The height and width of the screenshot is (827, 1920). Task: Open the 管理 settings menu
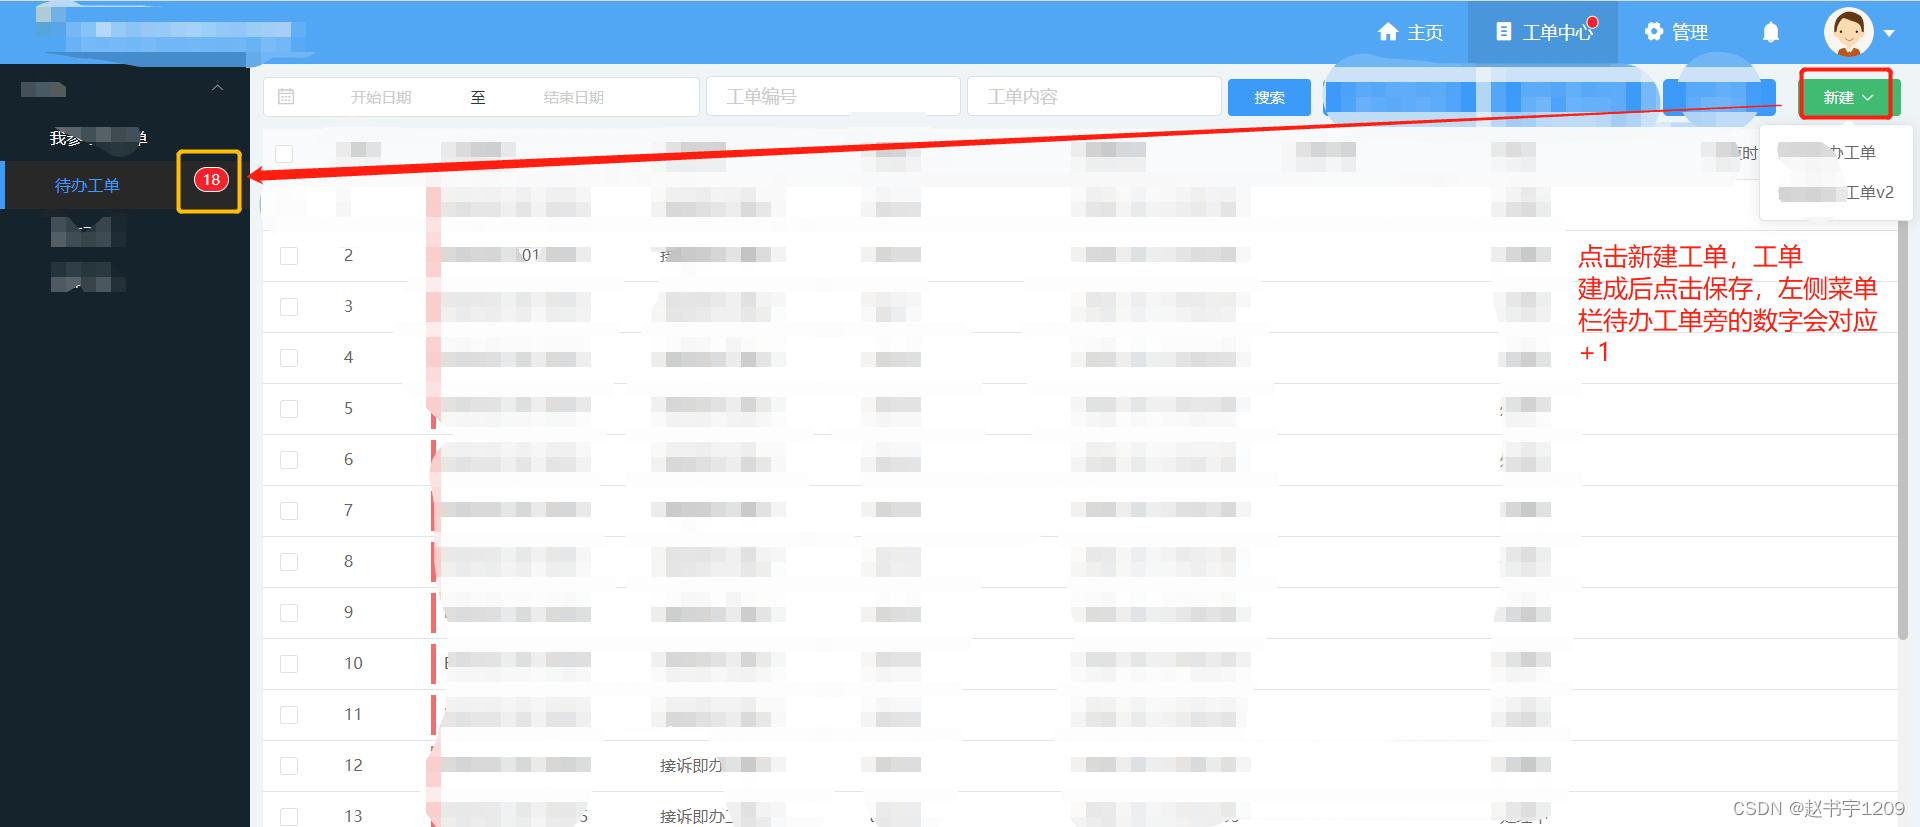1676,32
